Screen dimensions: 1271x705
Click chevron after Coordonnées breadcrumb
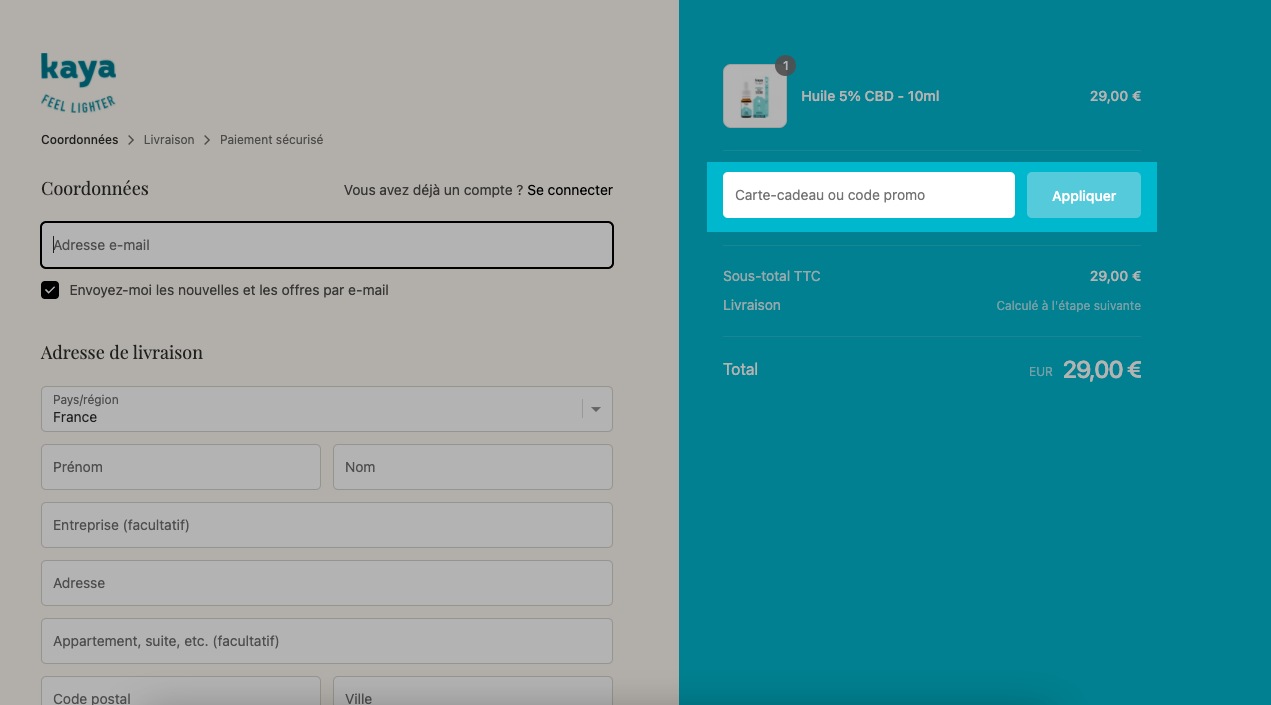point(131,140)
